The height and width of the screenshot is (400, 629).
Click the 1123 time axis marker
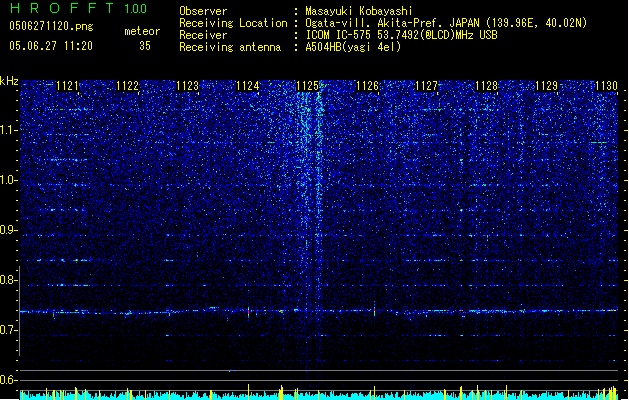tap(187, 86)
